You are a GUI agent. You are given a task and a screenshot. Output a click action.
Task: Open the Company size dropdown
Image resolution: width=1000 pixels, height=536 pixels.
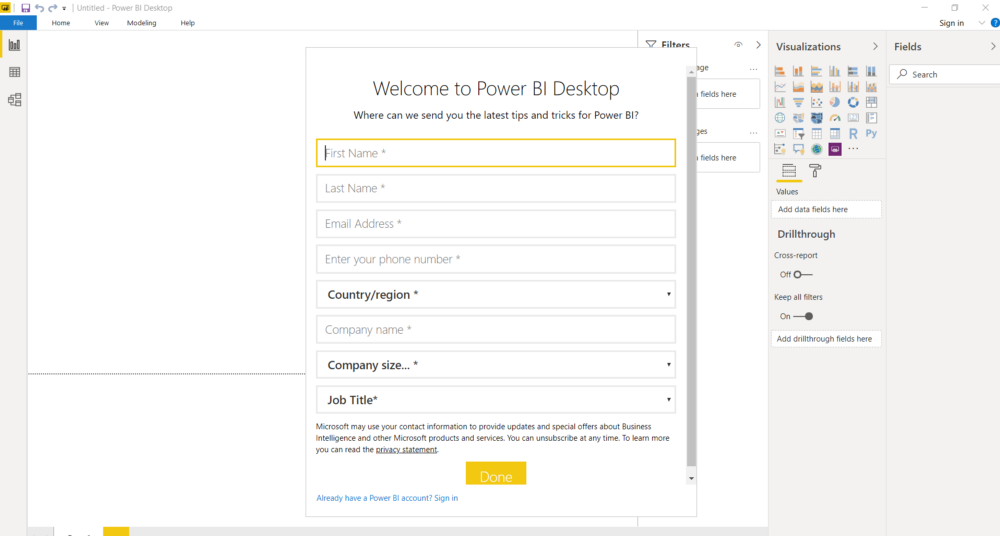[x=496, y=364]
